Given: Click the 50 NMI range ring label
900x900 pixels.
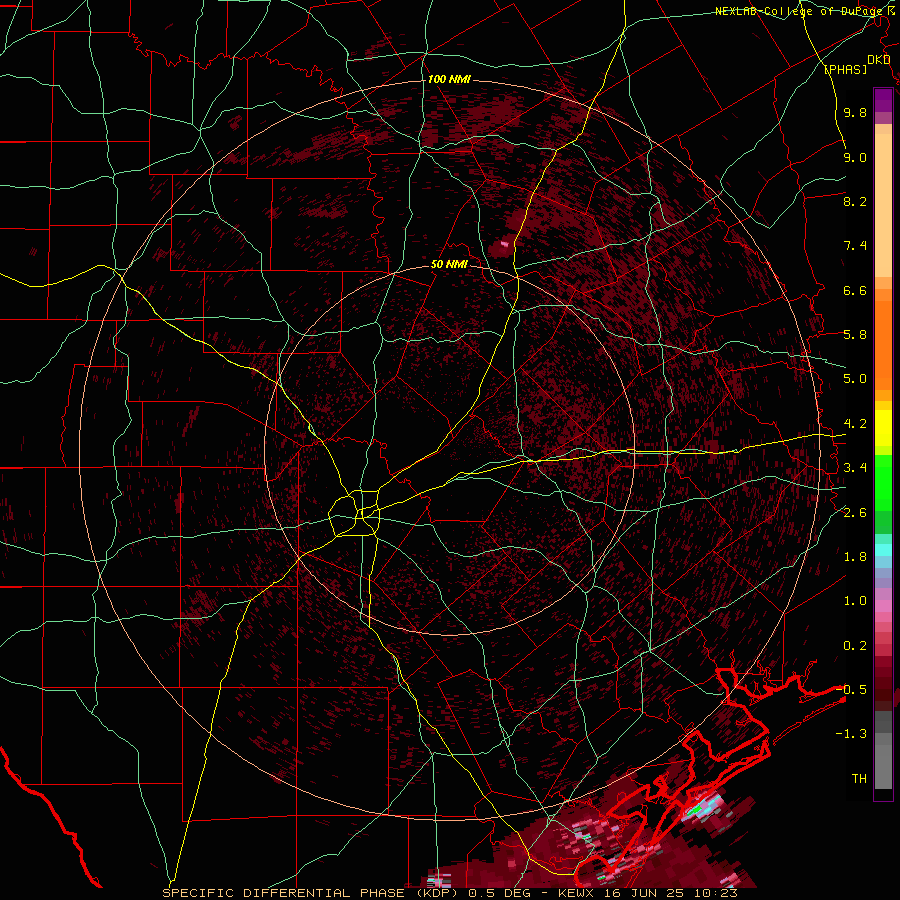Looking at the screenshot, I should tap(449, 264).
